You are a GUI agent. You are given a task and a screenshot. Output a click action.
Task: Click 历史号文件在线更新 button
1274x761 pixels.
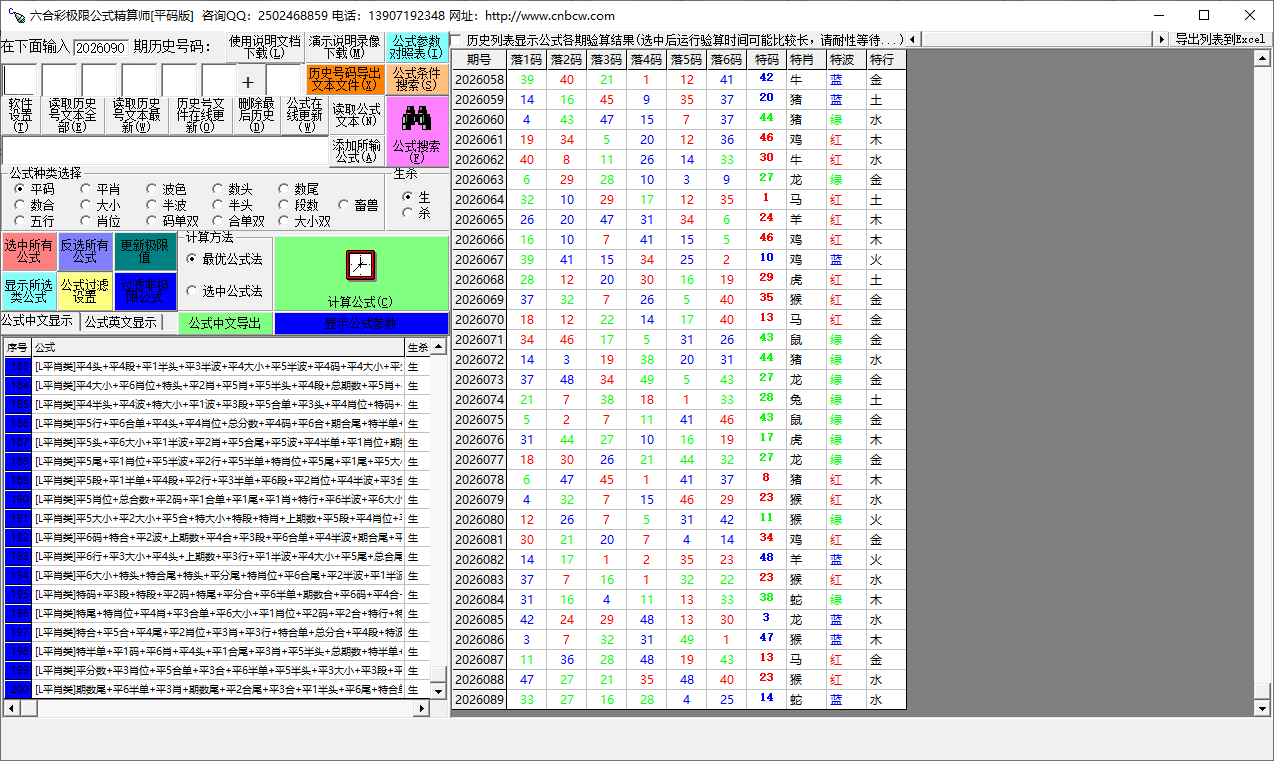click(x=201, y=115)
